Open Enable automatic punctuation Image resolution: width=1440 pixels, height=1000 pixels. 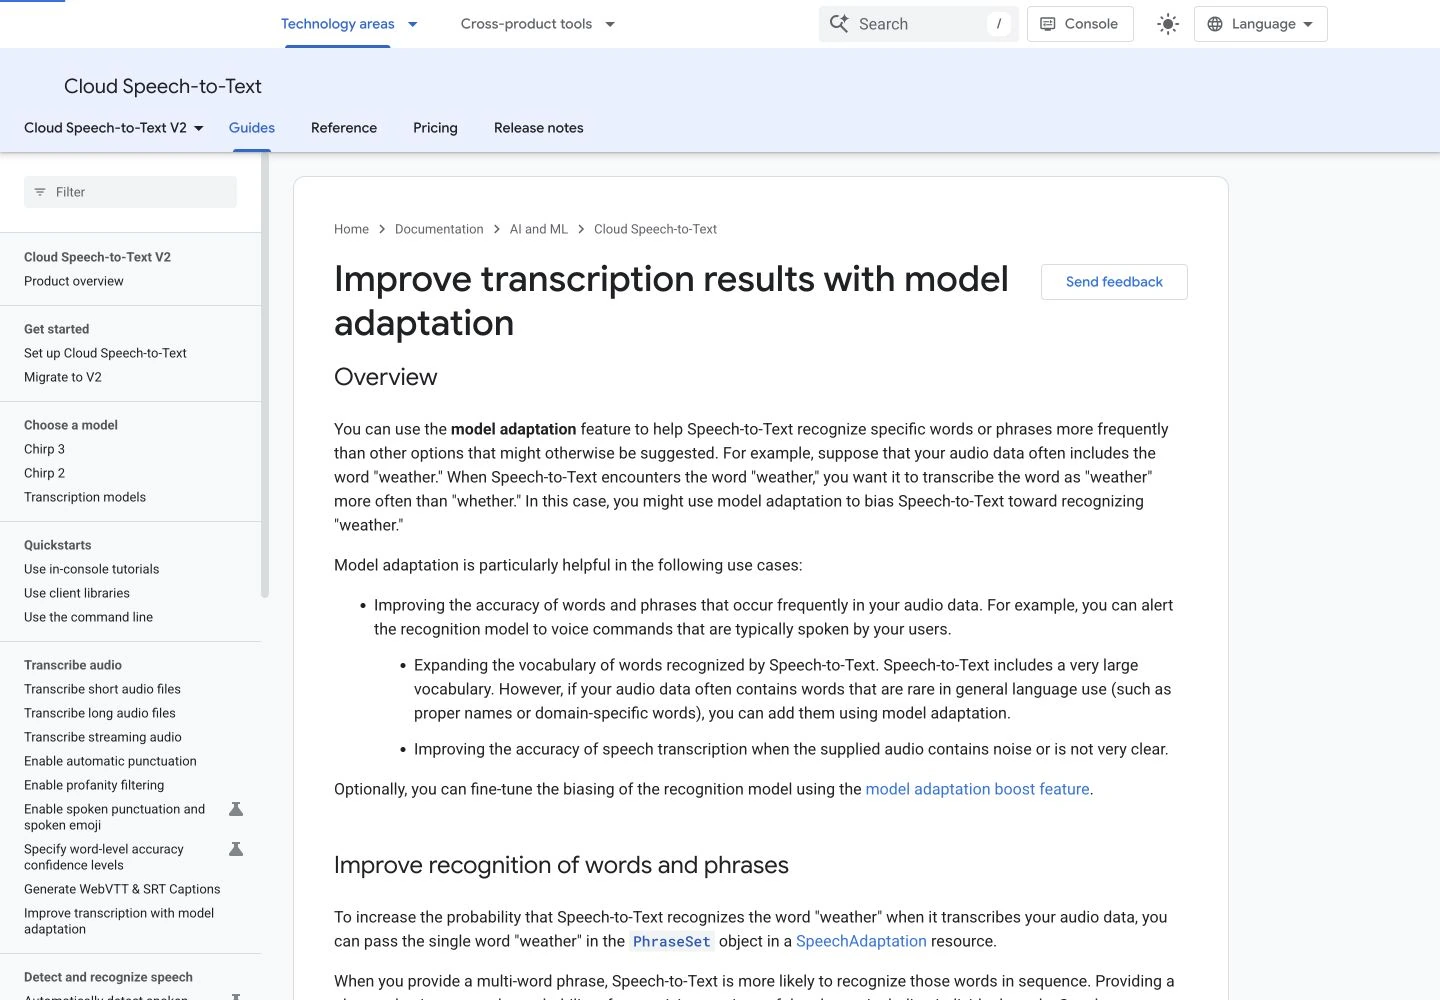(x=110, y=761)
